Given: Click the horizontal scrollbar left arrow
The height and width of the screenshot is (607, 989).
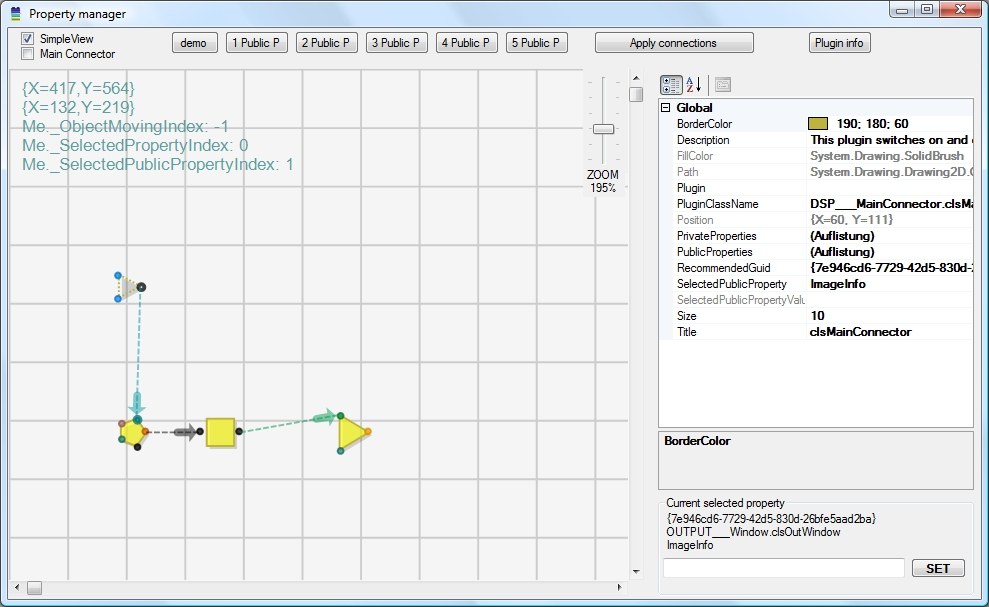Looking at the screenshot, I should coord(17,587).
